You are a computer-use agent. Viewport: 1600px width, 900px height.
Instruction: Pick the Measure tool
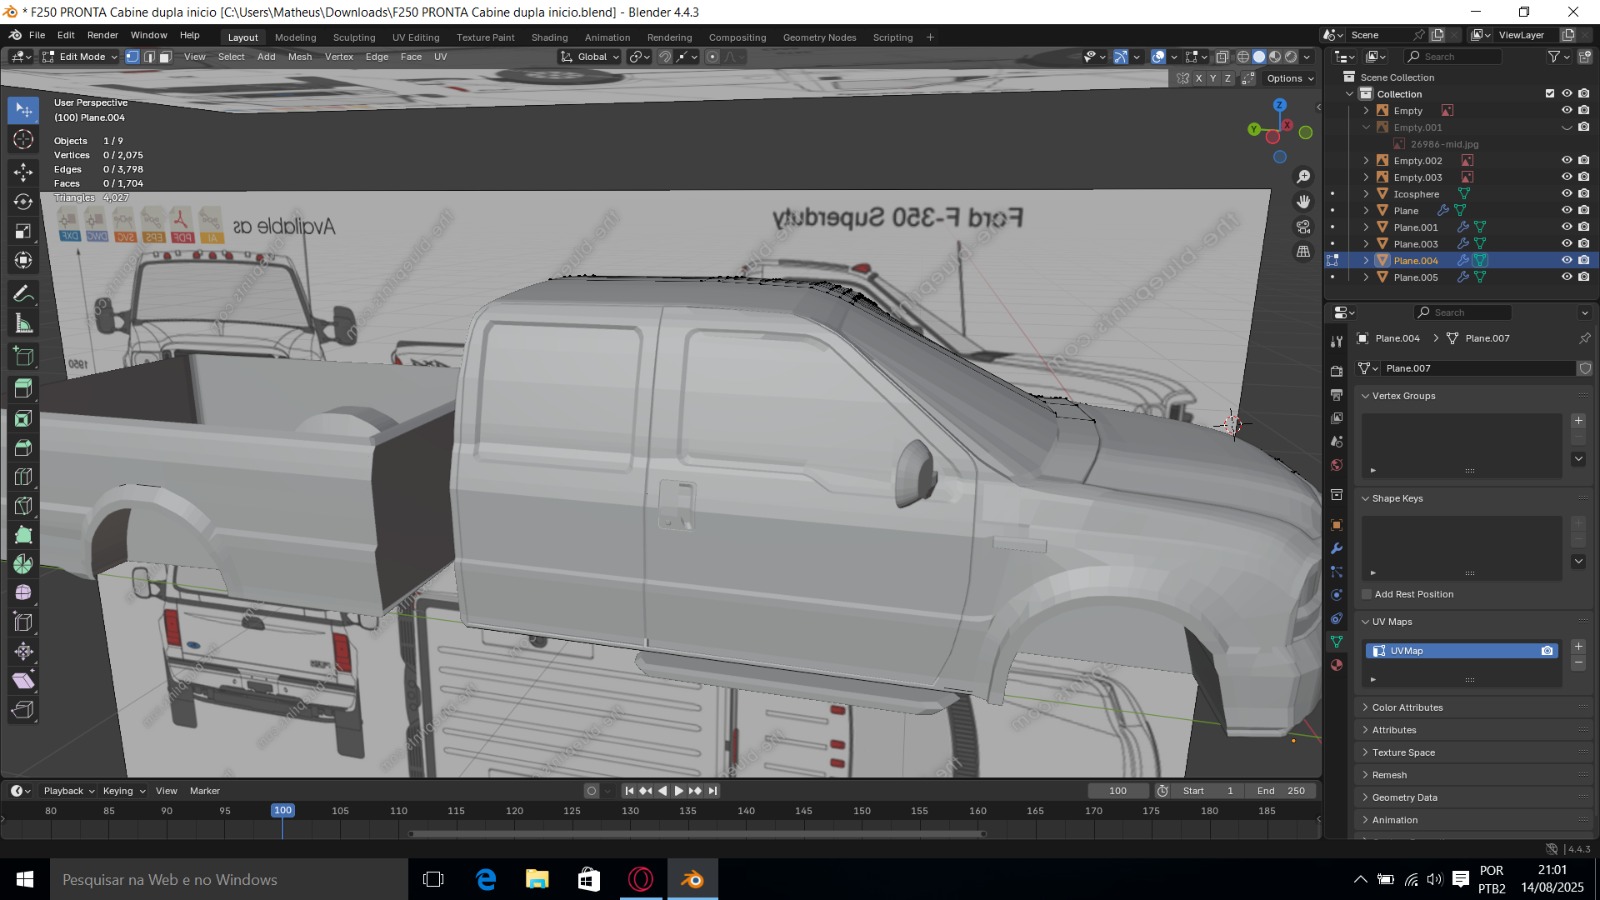point(23,323)
